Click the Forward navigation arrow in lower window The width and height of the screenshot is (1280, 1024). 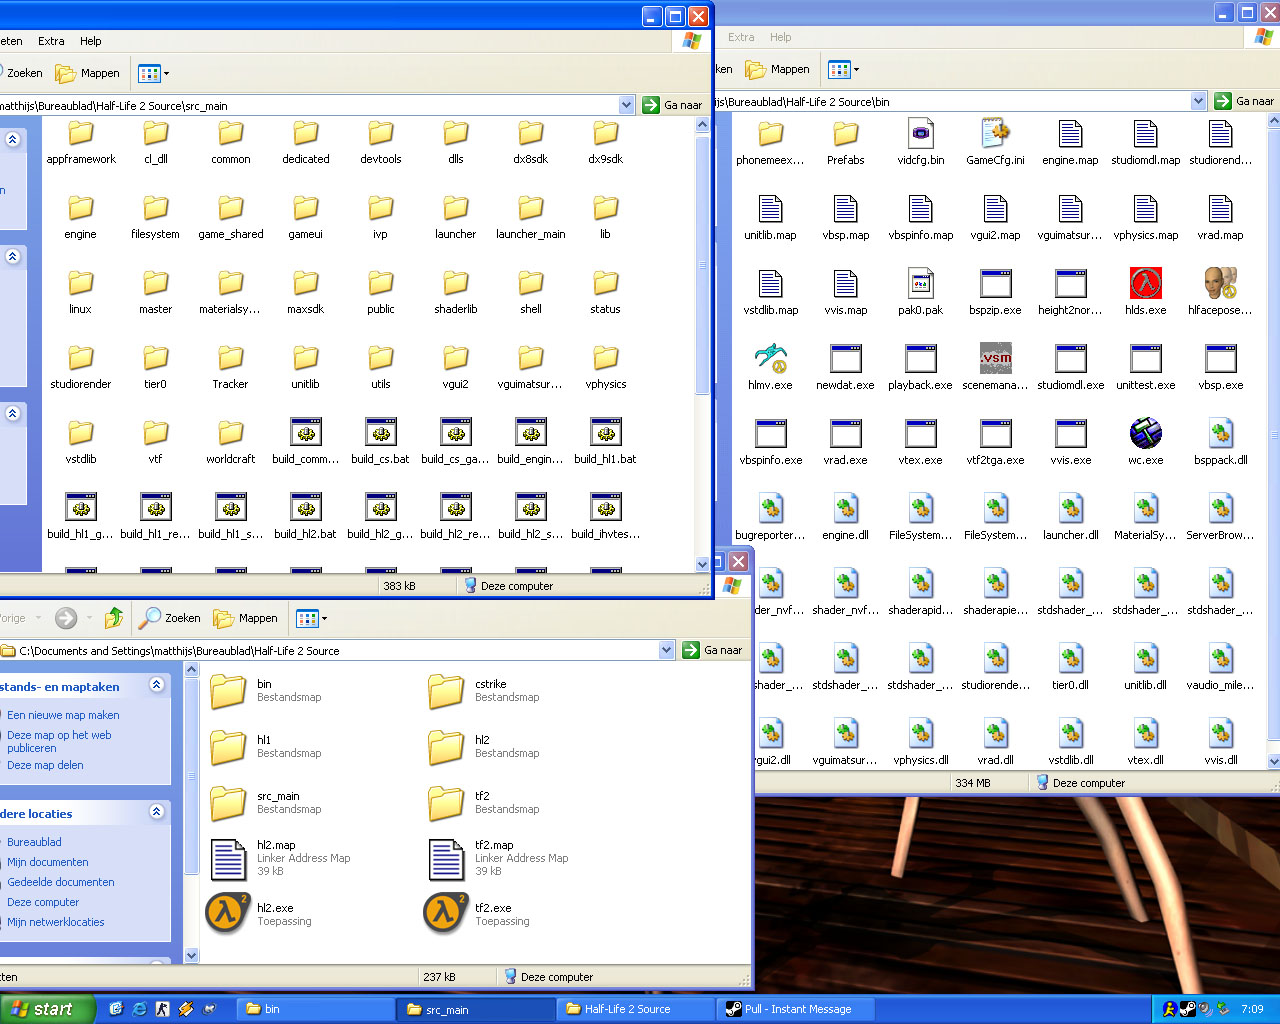(x=66, y=618)
